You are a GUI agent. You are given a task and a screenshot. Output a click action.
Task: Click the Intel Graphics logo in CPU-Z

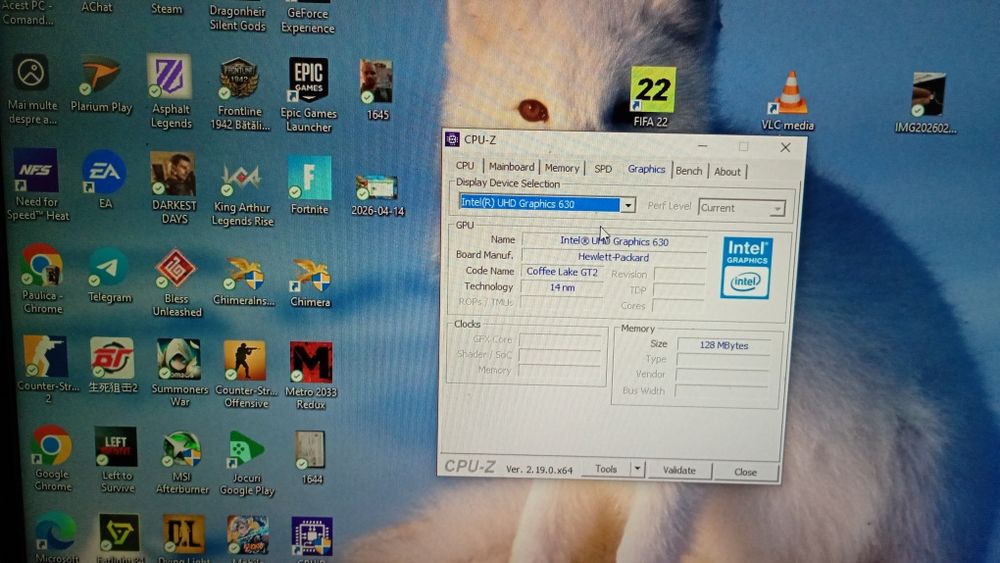[746, 267]
